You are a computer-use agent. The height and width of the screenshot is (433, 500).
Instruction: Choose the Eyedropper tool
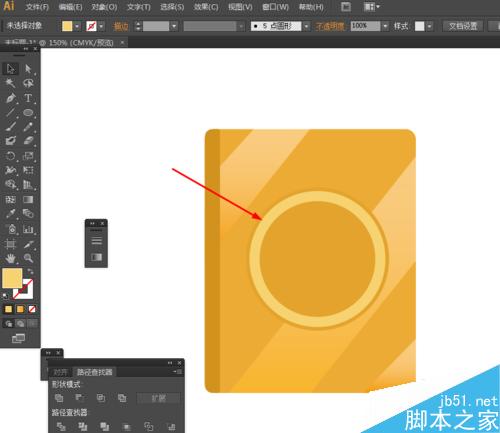tap(10, 214)
